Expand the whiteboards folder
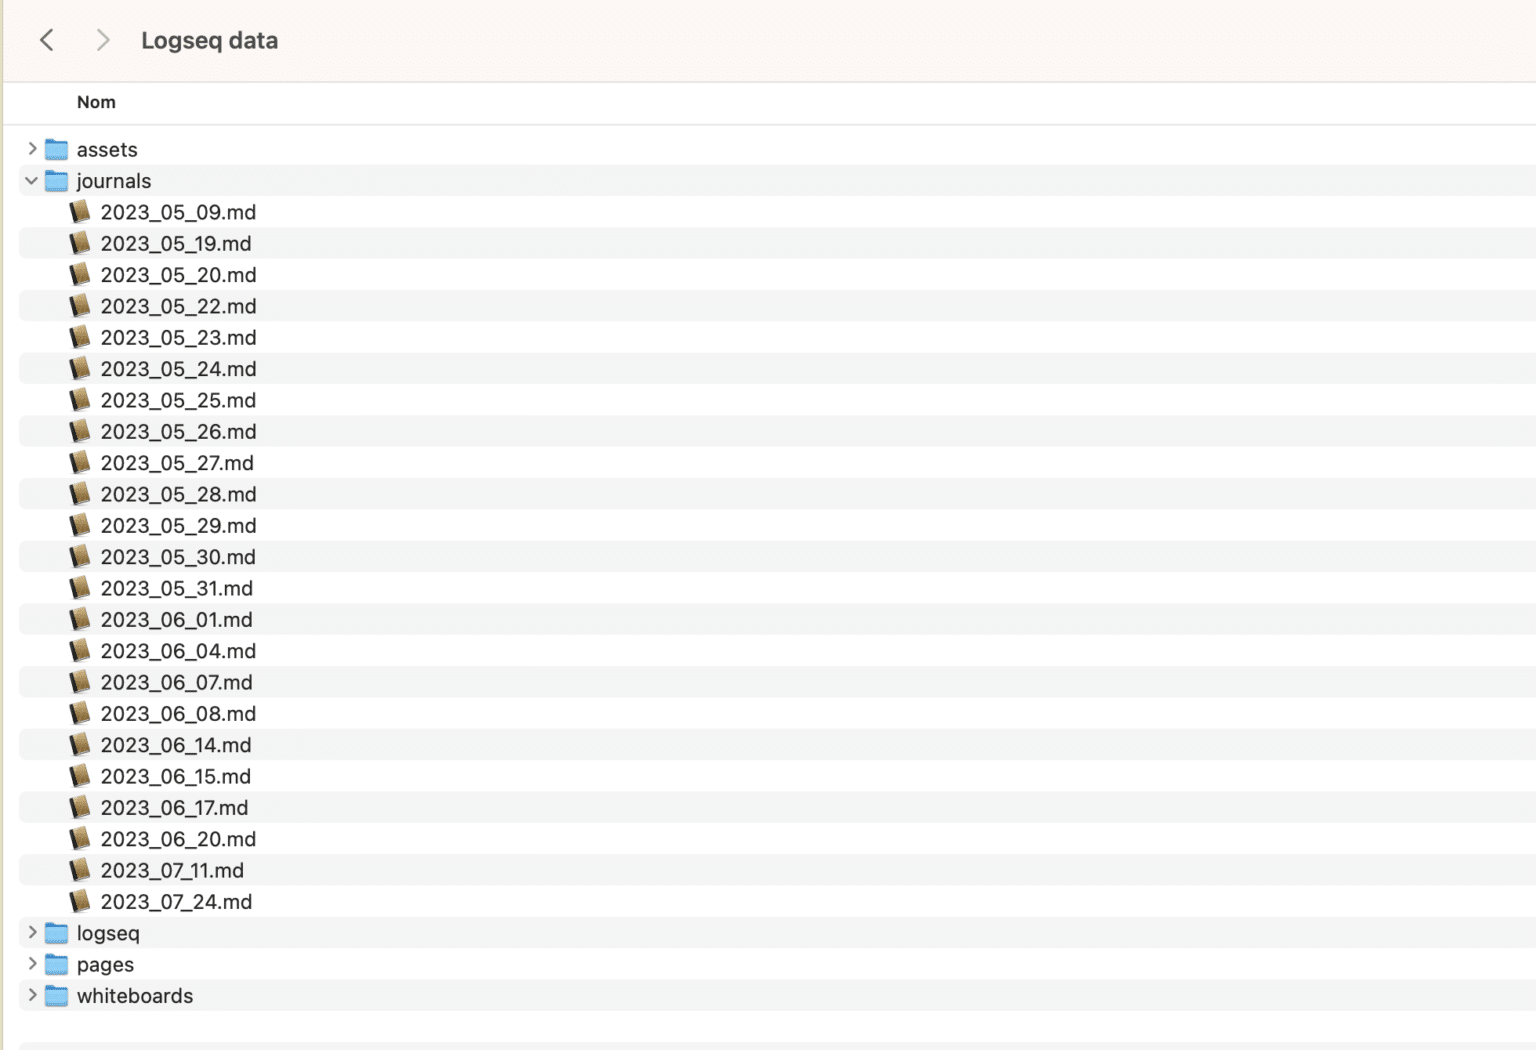 [32, 996]
